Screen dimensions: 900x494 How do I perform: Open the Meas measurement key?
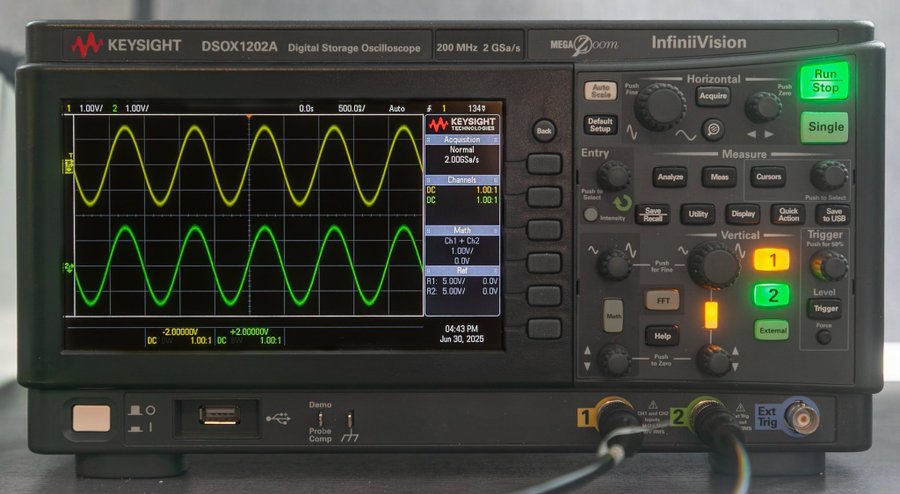719,177
